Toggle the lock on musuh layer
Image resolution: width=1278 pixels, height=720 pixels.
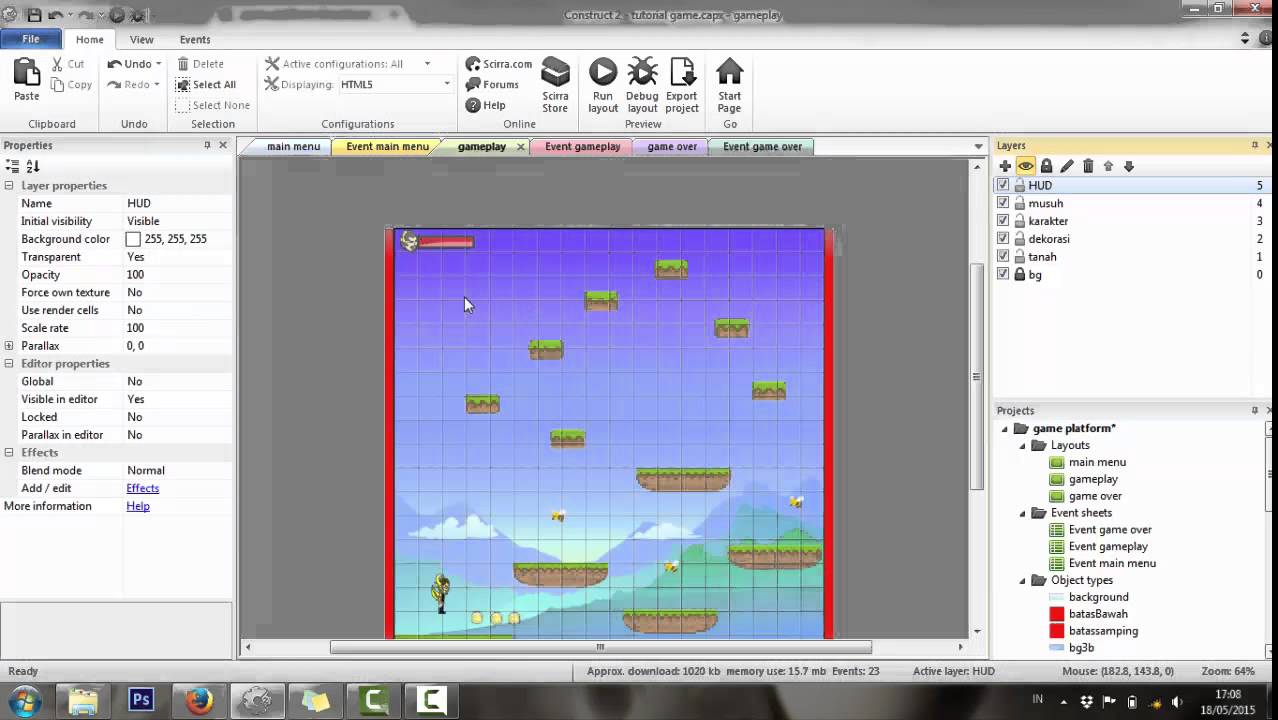(x=1020, y=203)
